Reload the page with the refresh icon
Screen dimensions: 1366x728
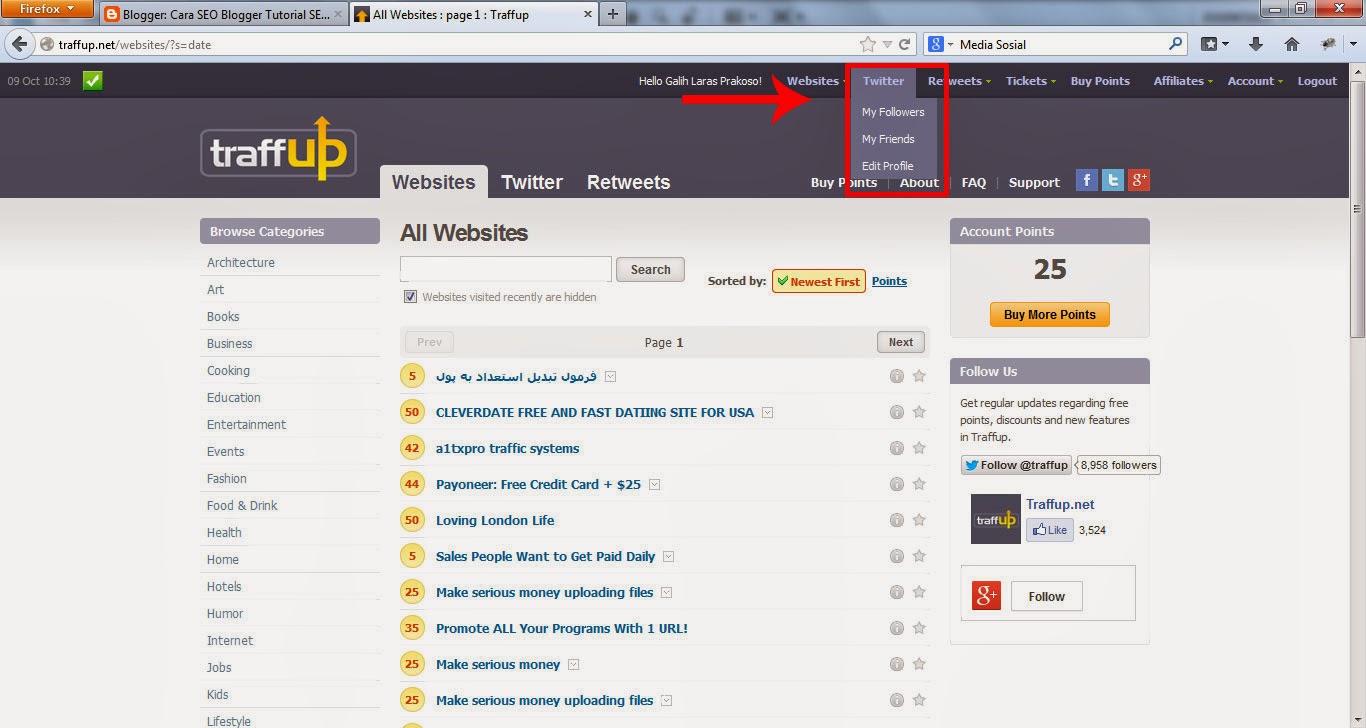click(x=905, y=44)
